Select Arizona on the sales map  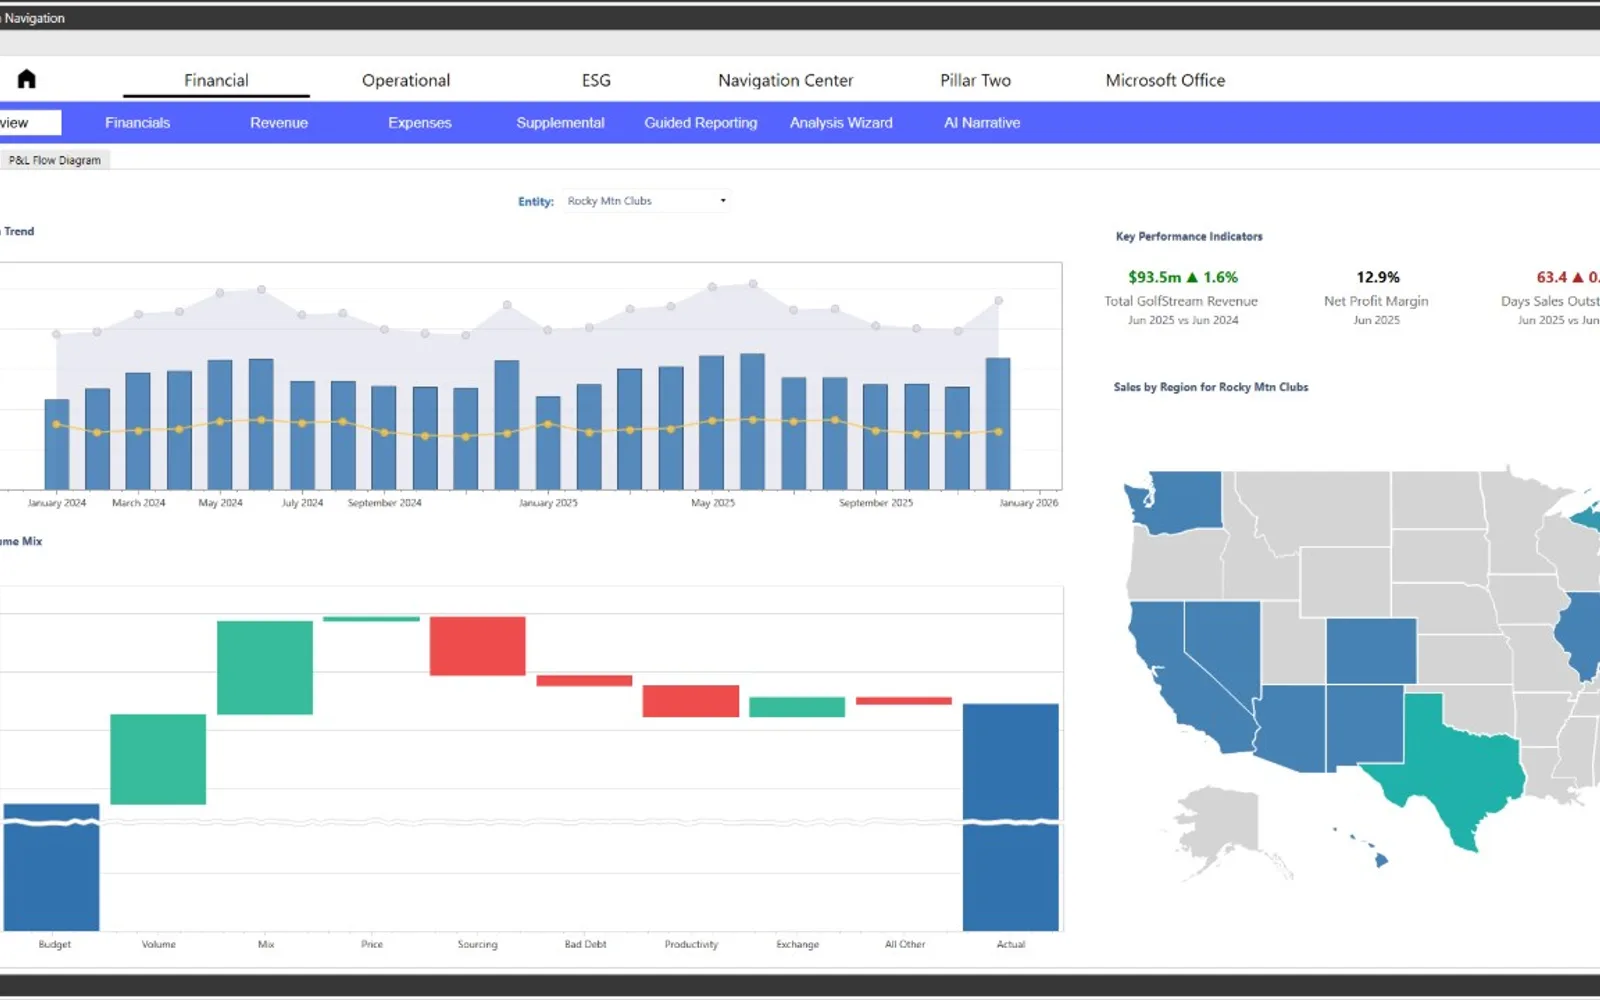pos(1292,728)
